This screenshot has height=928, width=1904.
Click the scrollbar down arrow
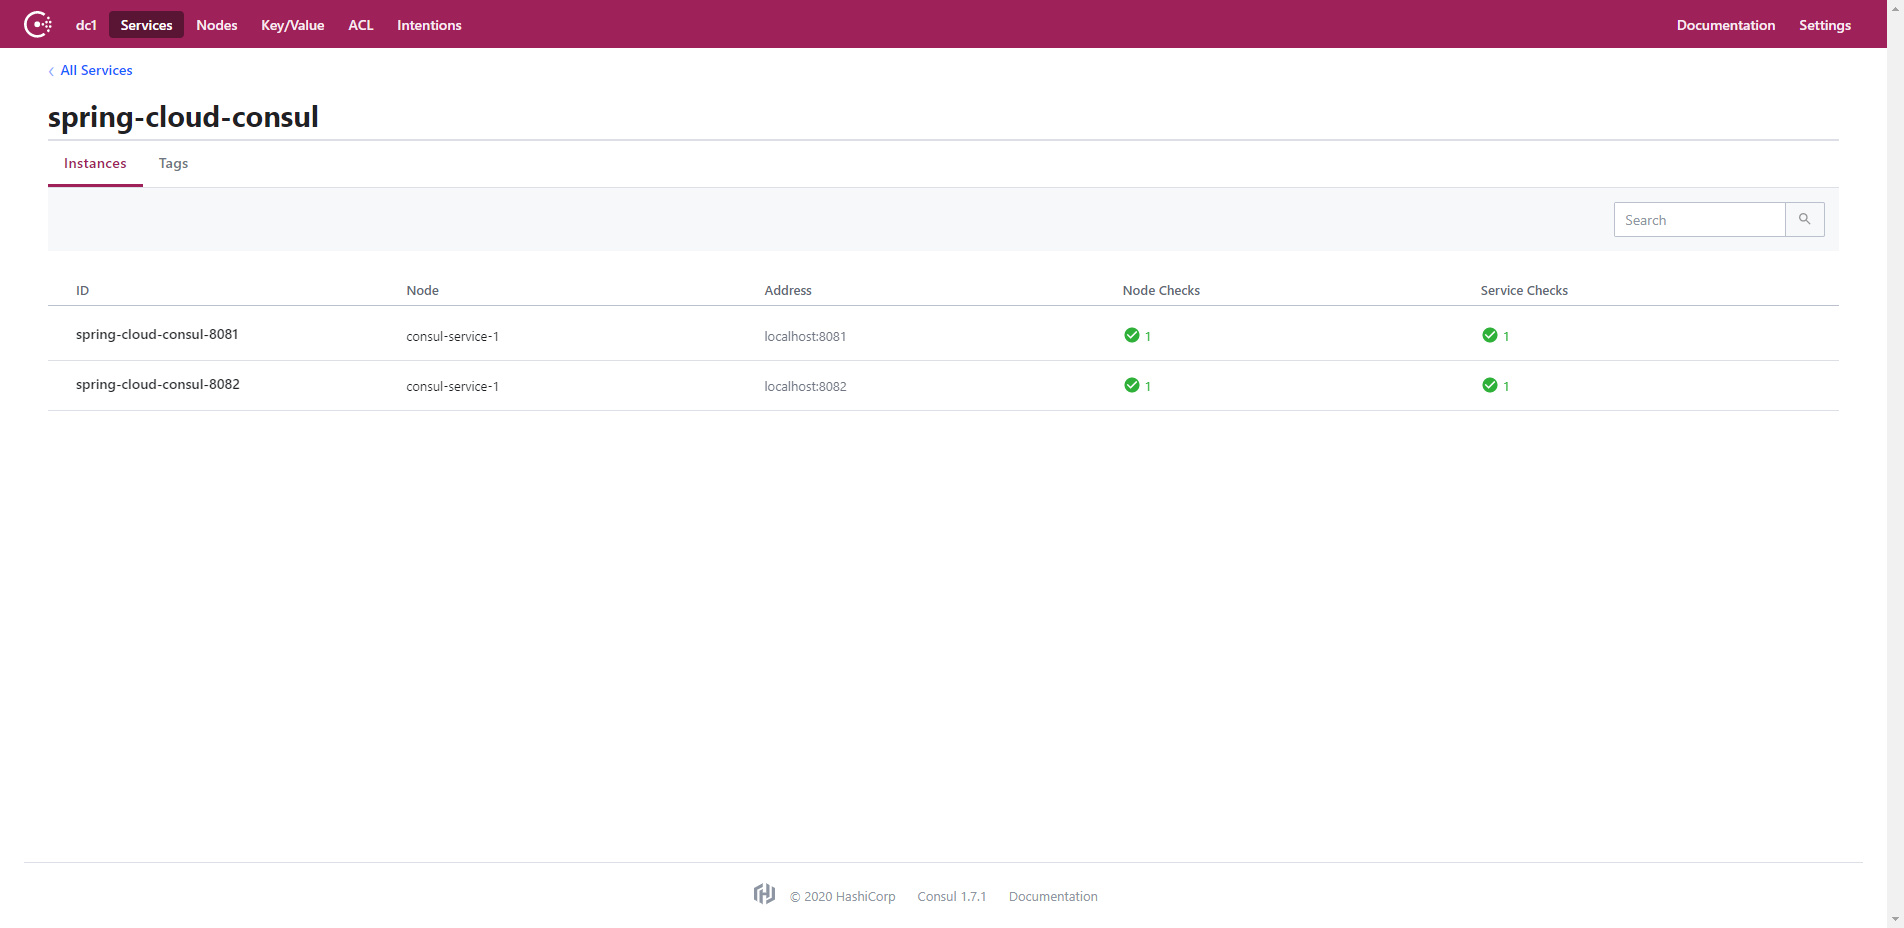[1895, 919]
